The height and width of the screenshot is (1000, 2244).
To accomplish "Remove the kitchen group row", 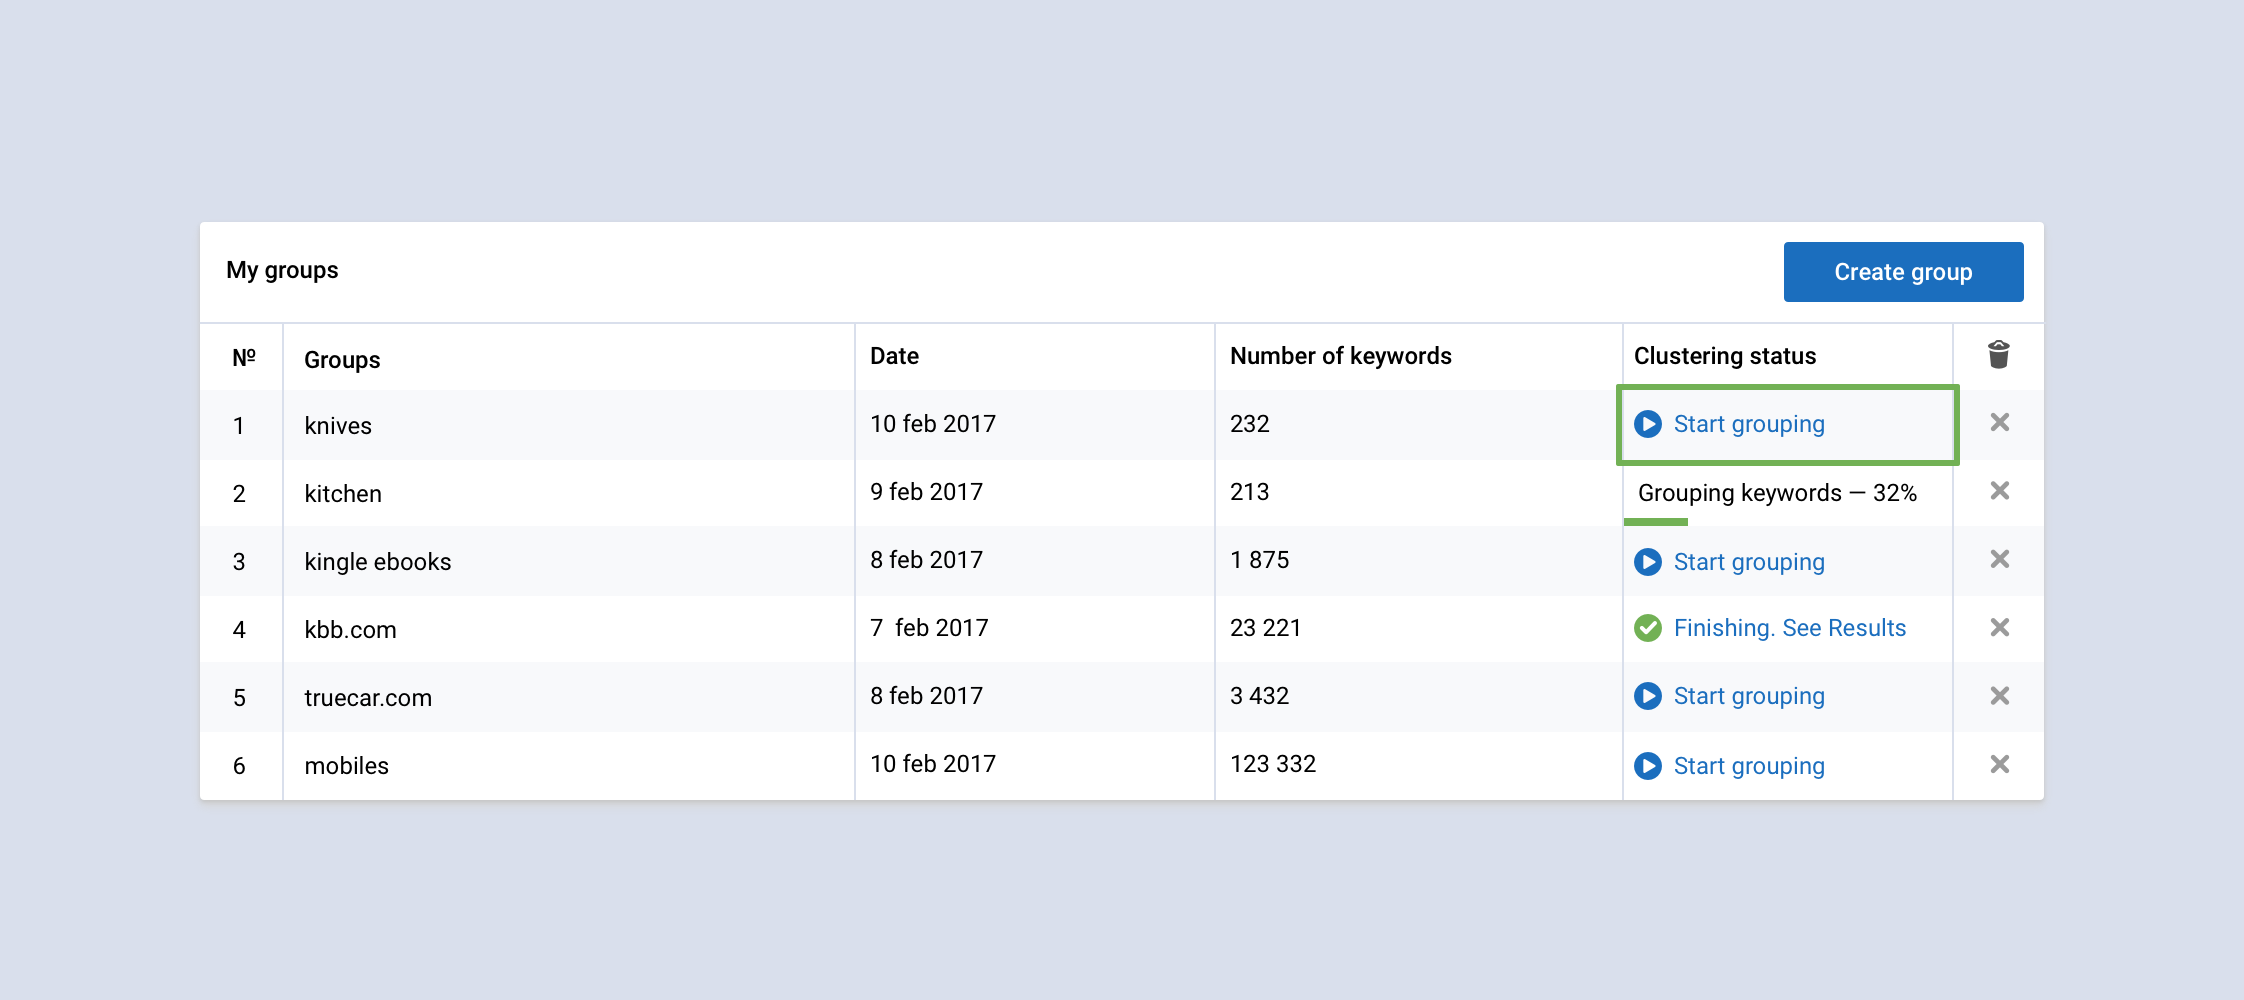I will [1999, 490].
